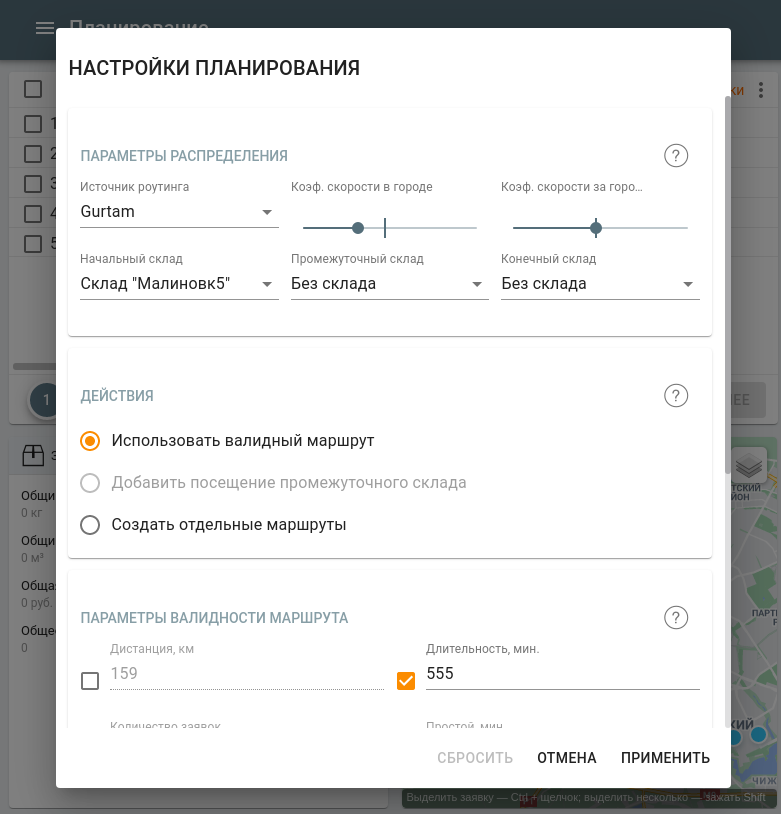Open help for Параметры распределения section
Screen dimensions: 781x814
[x=676, y=156]
